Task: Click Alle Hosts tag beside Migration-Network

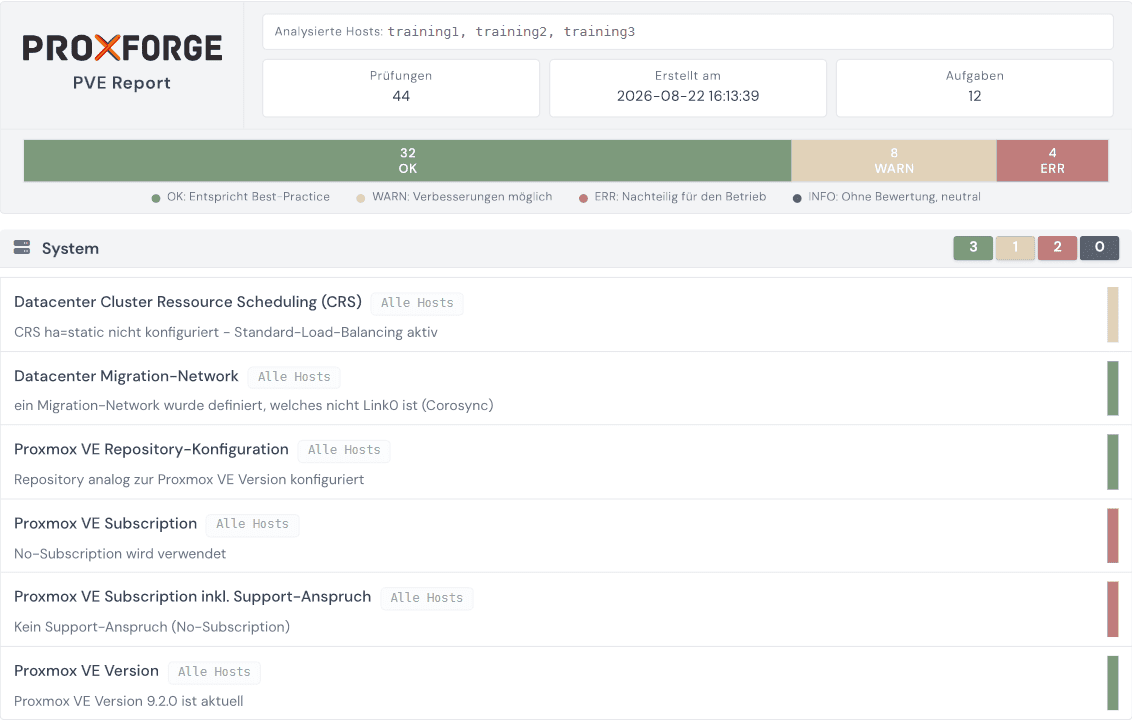Action: [294, 377]
